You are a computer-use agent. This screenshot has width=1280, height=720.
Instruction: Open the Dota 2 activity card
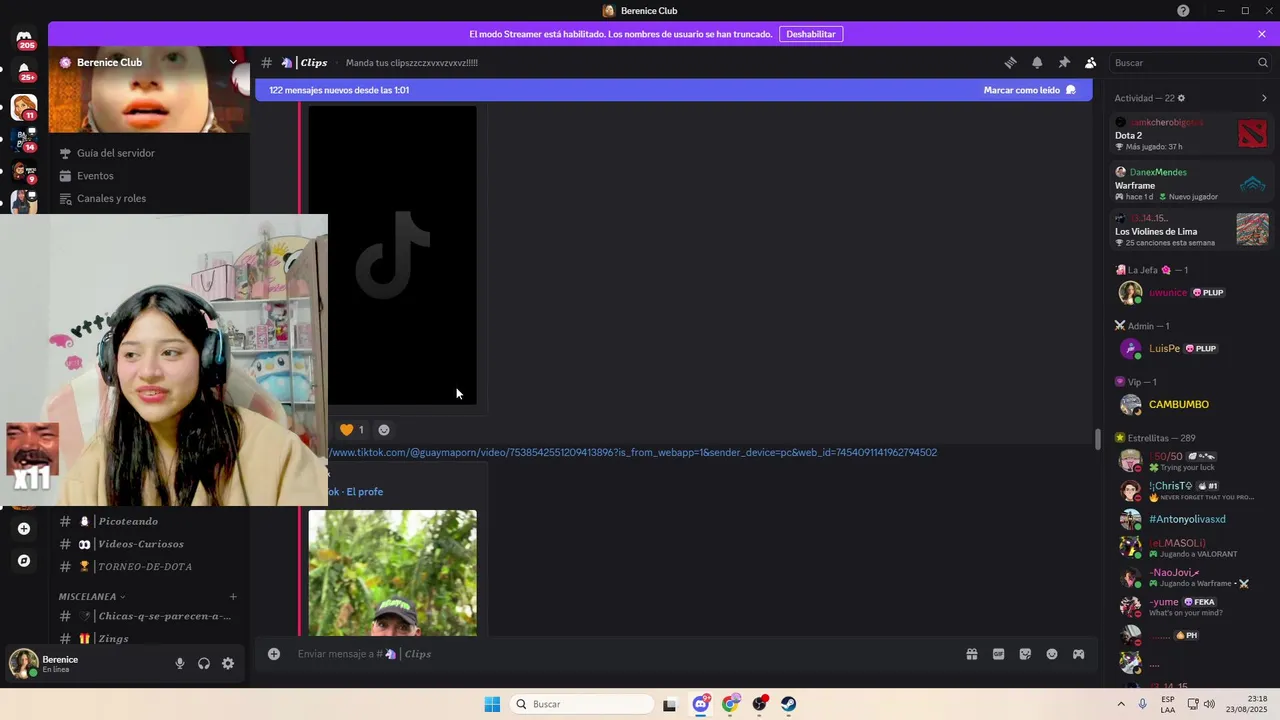point(1191,134)
